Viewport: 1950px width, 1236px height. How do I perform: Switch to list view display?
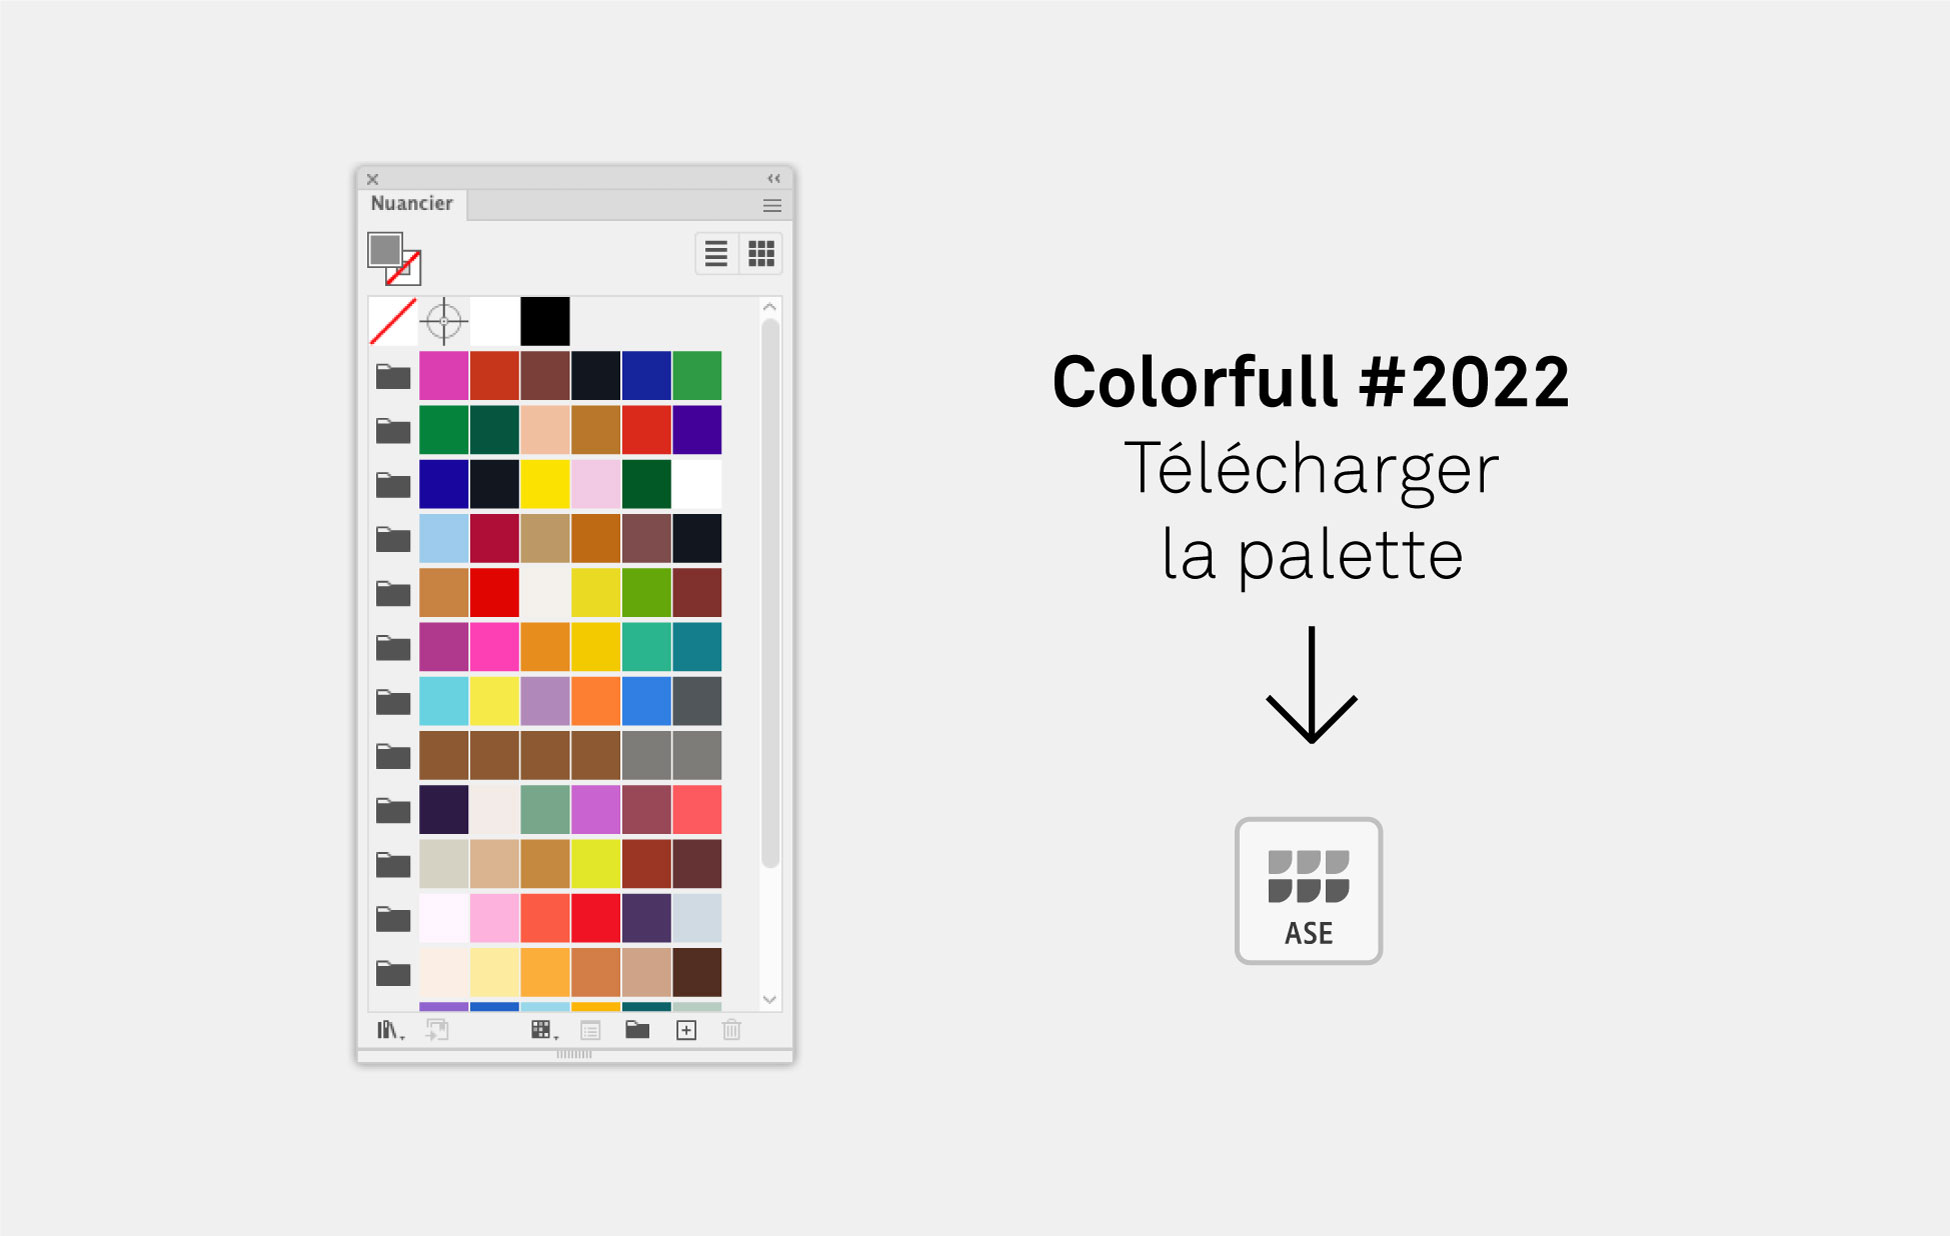pyautogui.click(x=716, y=254)
